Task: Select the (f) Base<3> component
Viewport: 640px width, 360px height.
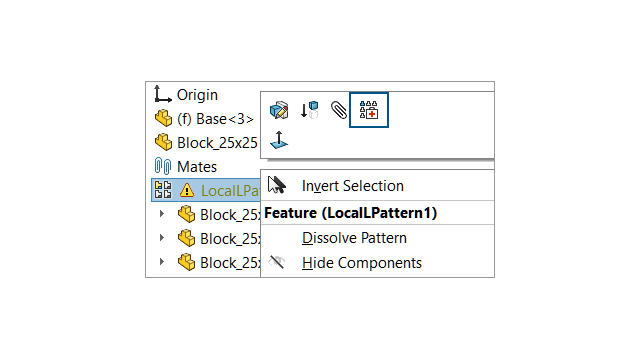Action: pos(204,119)
